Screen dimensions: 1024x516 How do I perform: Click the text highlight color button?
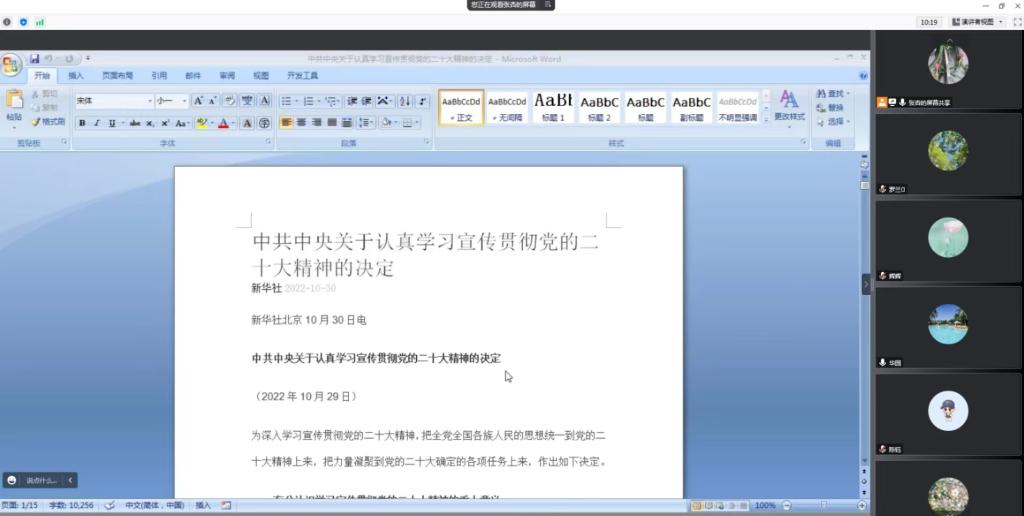tap(201, 123)
